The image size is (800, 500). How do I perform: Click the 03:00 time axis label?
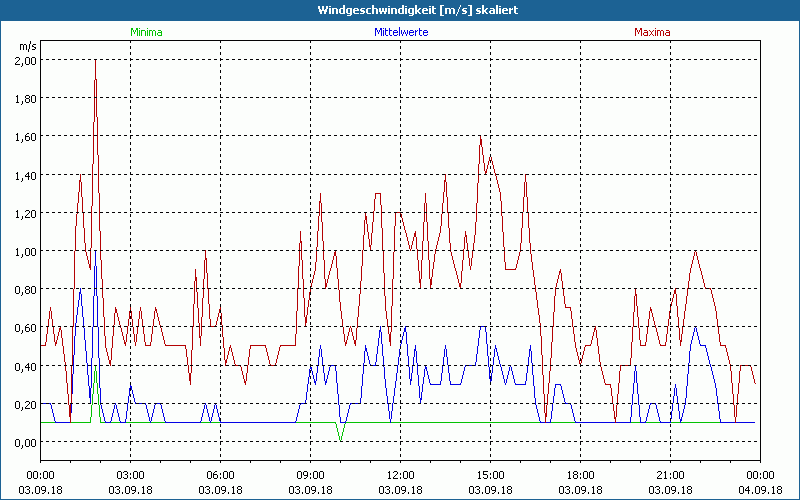(x=130, y=475)
